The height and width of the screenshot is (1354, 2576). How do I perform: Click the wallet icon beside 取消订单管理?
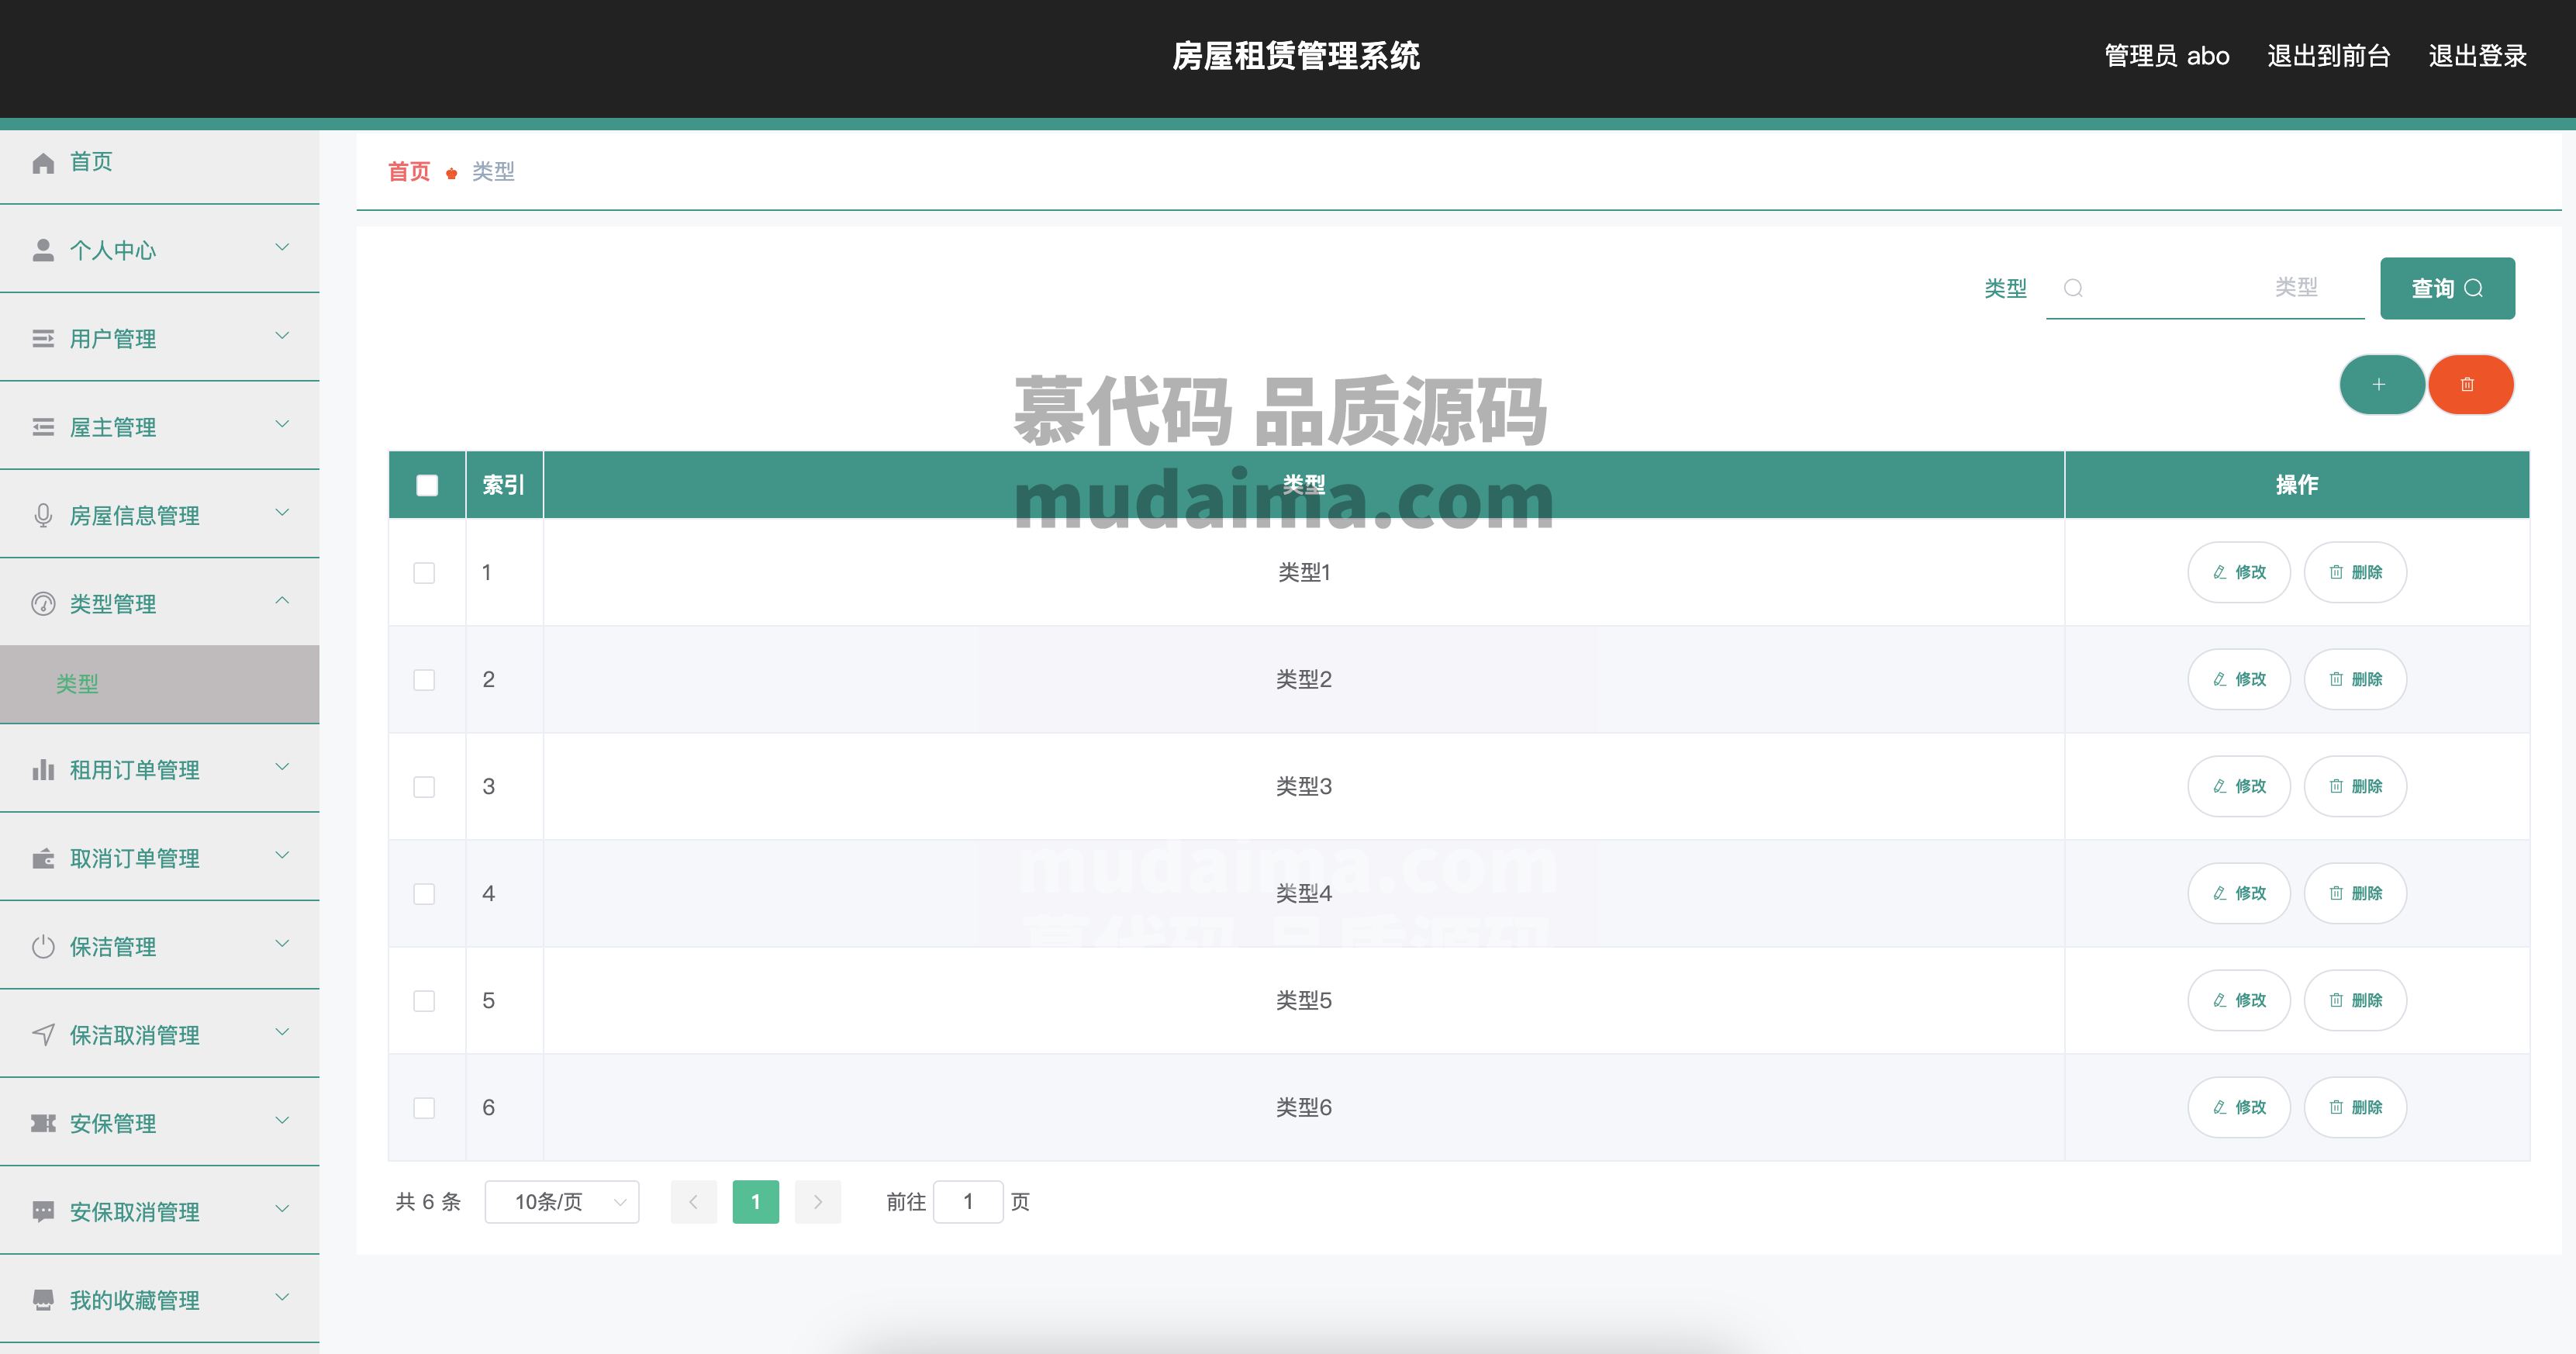tap(43, 858)
